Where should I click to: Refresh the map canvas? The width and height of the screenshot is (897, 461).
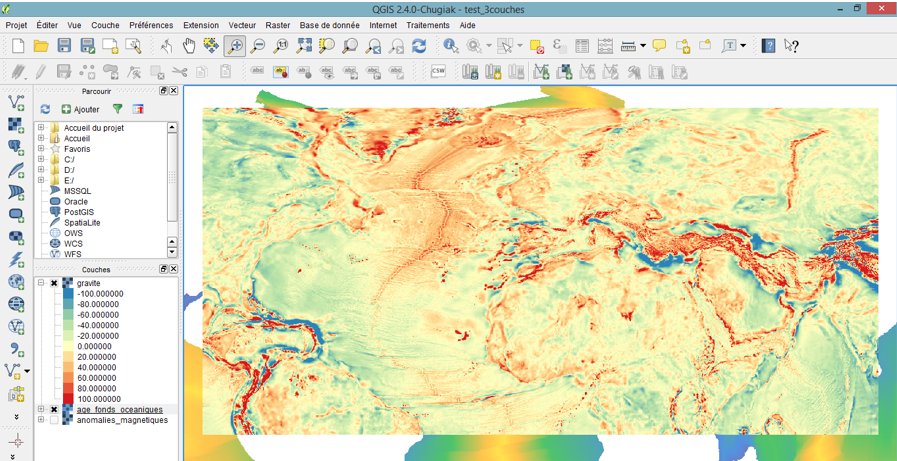point(419,46)
